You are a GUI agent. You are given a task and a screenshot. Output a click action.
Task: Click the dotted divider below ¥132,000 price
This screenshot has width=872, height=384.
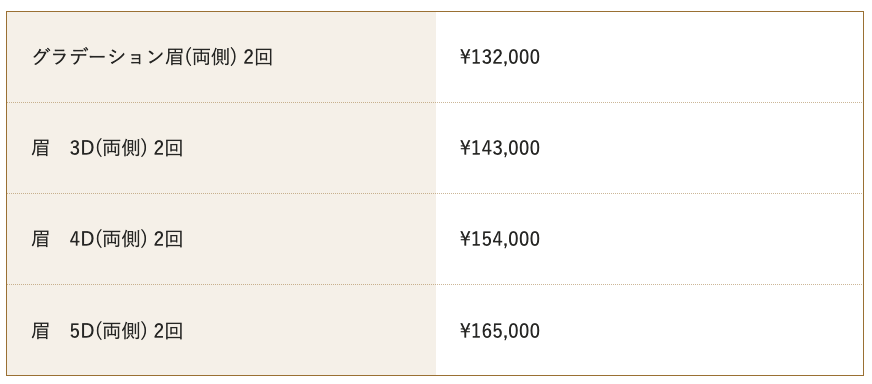tap(650, 102)
